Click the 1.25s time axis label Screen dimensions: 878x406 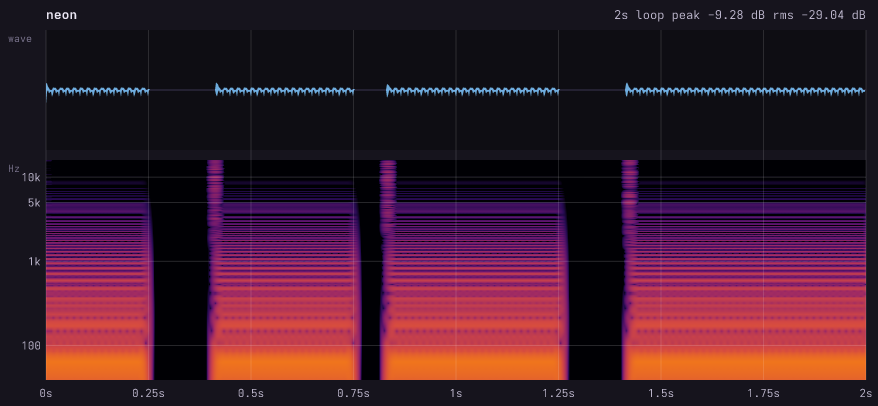558,393
